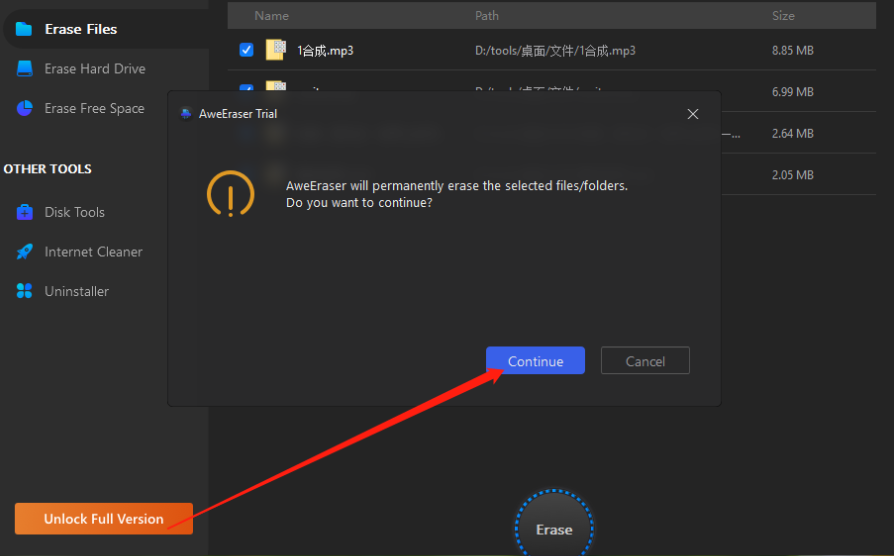Close the AweEraser Trial dialog
The width and height of the screenshot is (894, 556).
pos(693,114)
